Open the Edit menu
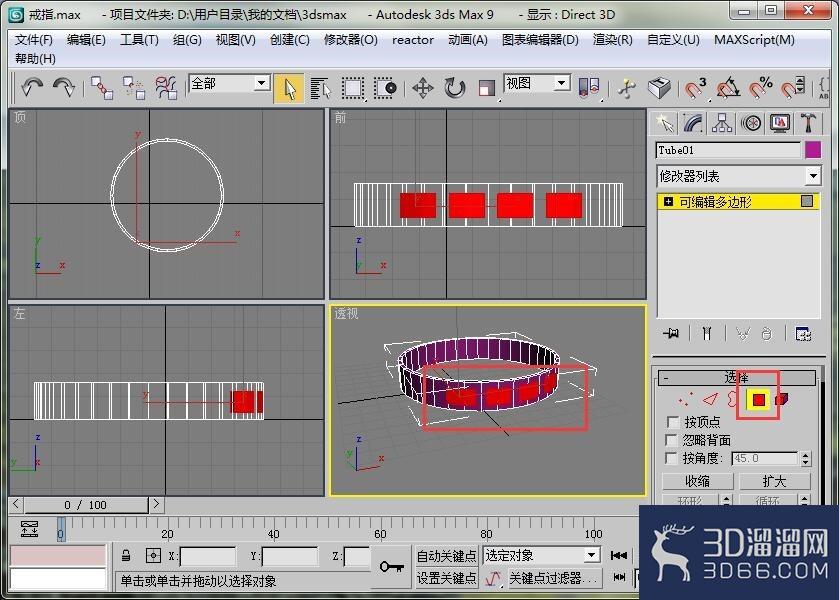 (86, 40)
